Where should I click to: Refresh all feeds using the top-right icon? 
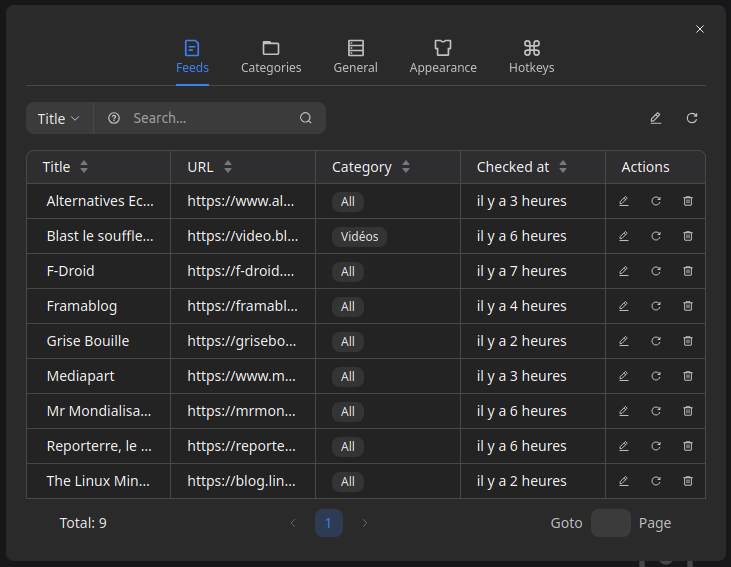coord(692,118)
